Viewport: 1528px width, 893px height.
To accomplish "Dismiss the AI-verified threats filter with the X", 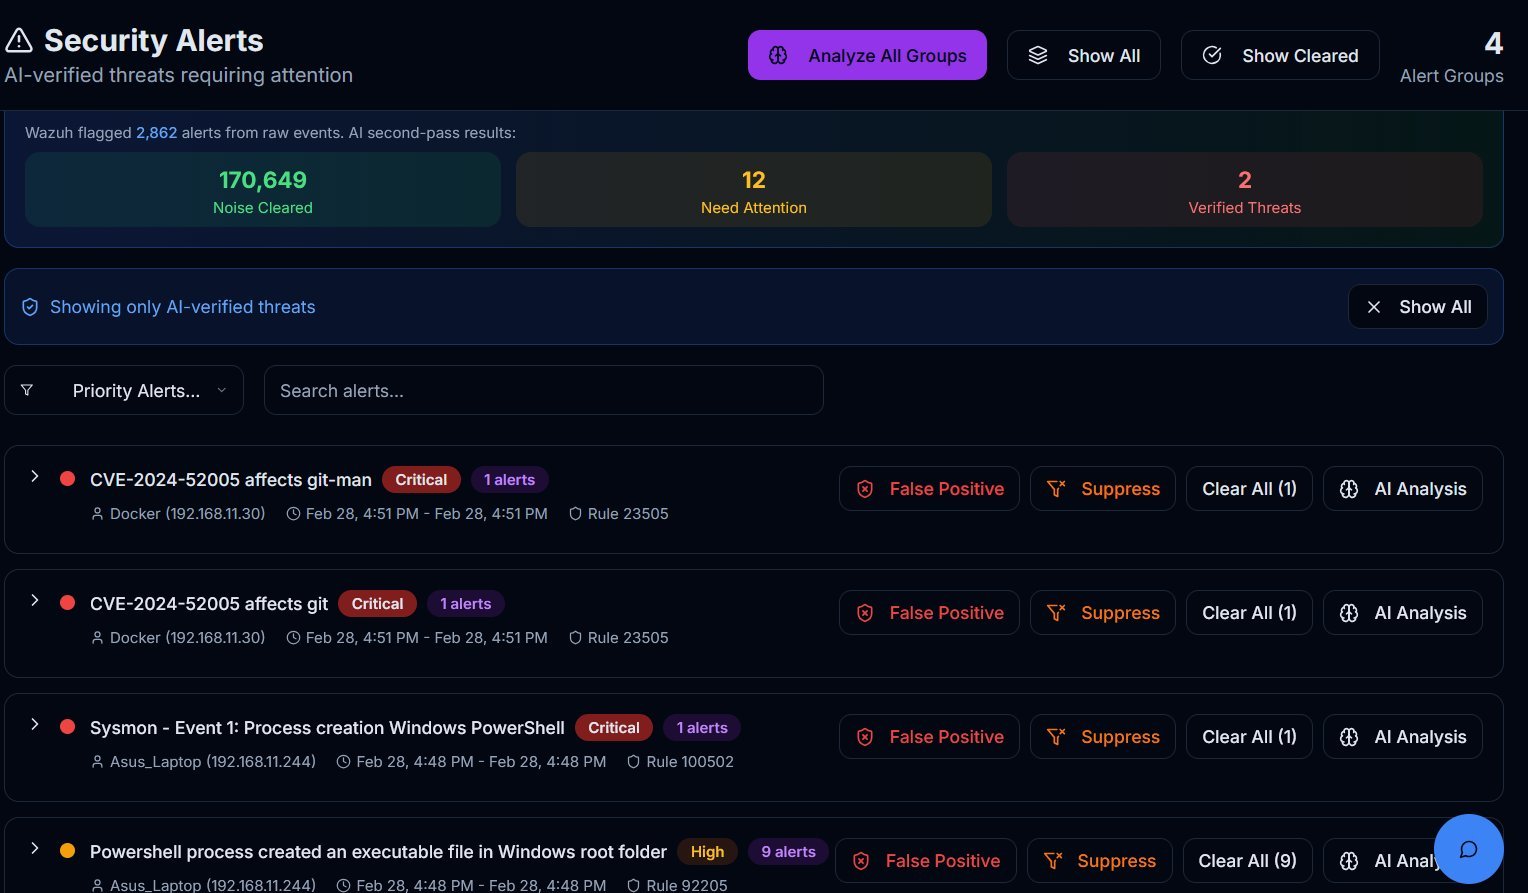I will (x=1374, y=307).
